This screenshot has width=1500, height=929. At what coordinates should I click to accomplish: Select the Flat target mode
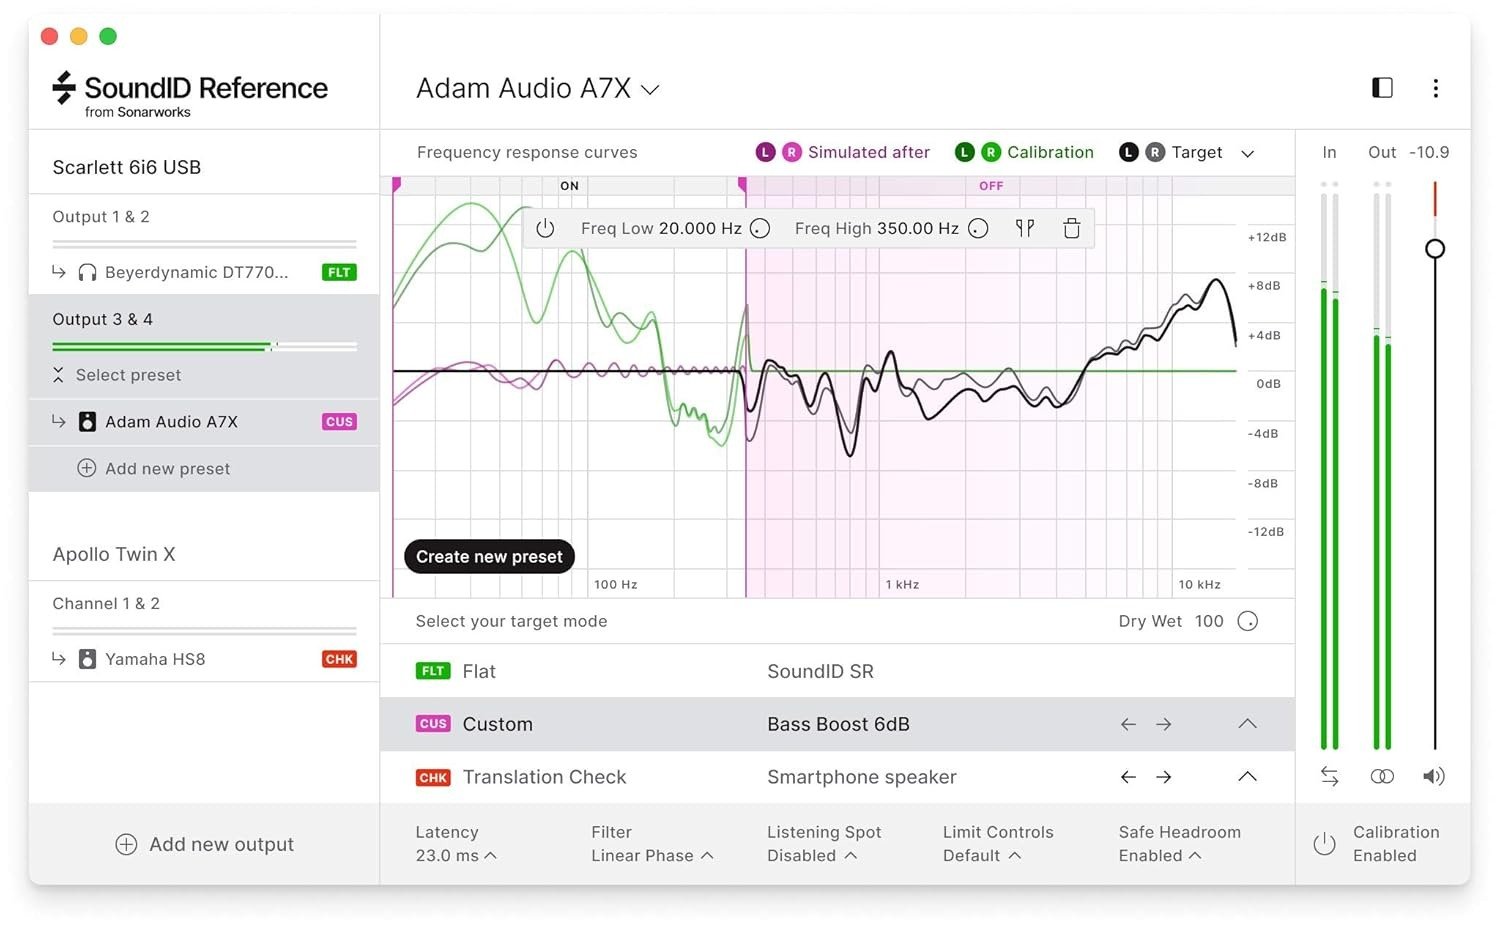coord(479,671)
